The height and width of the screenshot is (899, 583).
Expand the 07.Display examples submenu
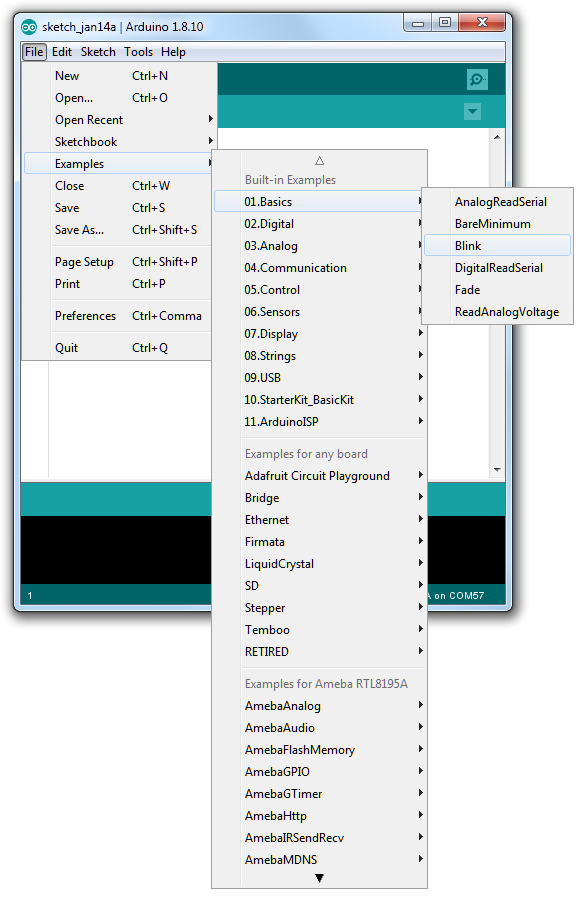click(x=319, y=334)
